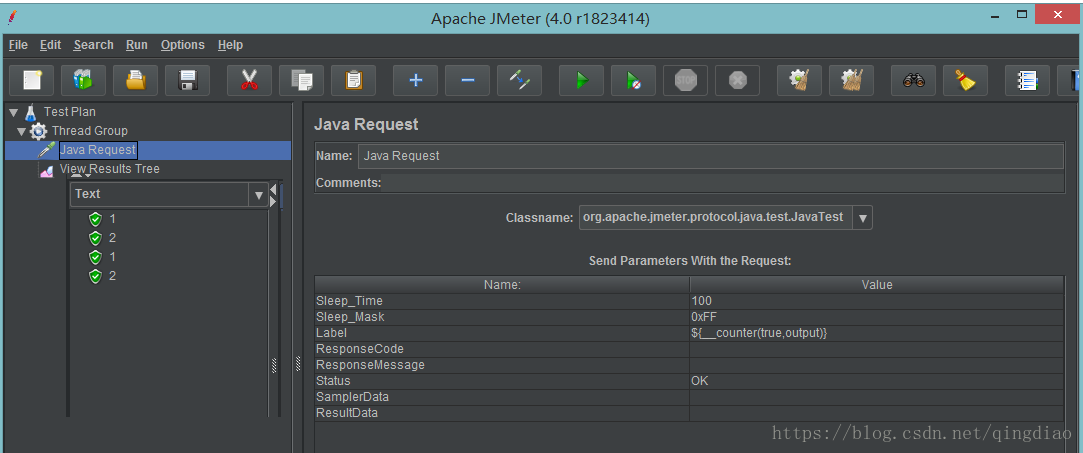Clear results with the gear-and-broom icon

click(799, 81)
